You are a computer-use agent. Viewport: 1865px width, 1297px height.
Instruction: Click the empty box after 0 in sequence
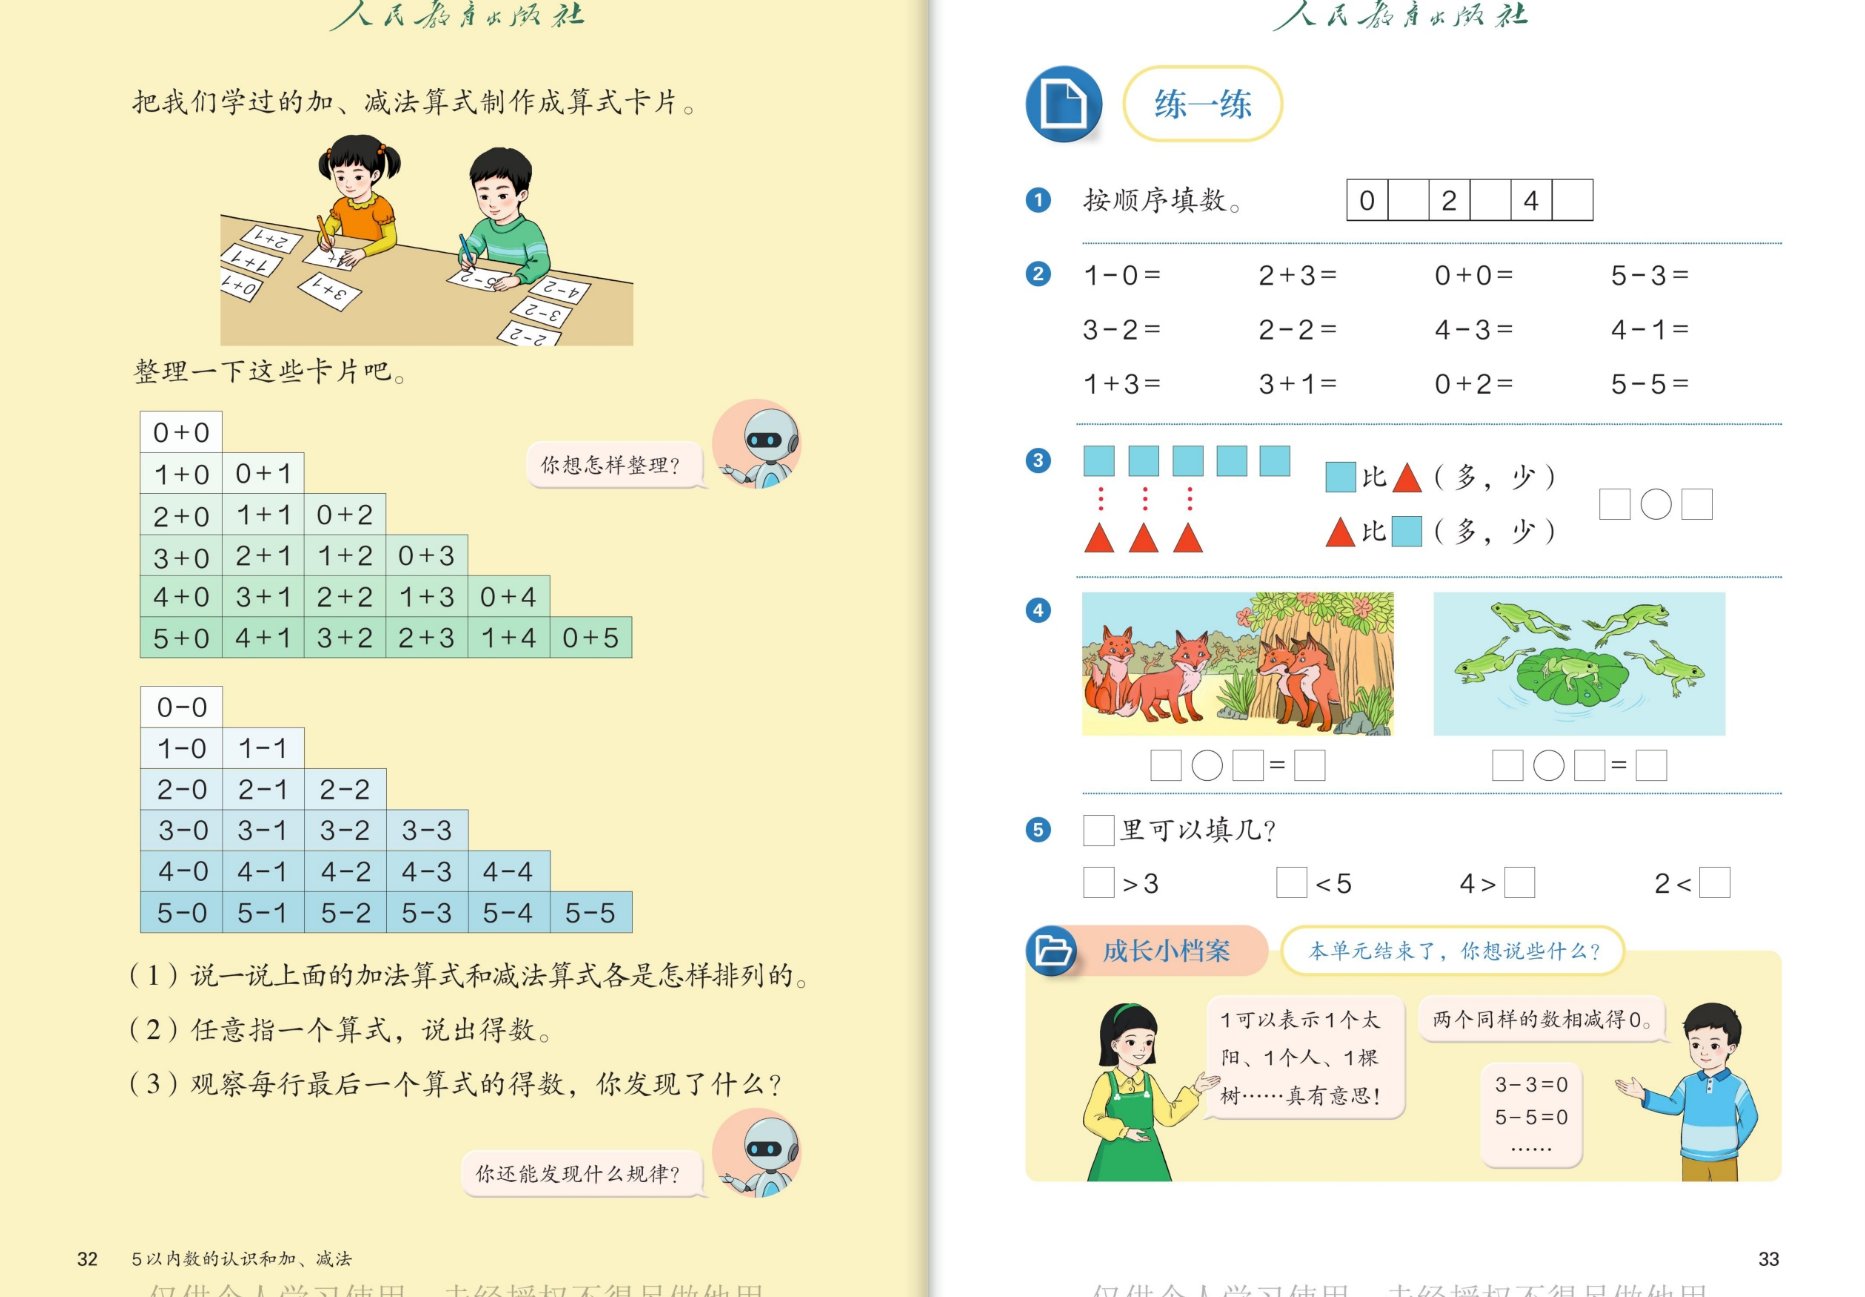pyautogui.click(x=1408, y=200)
